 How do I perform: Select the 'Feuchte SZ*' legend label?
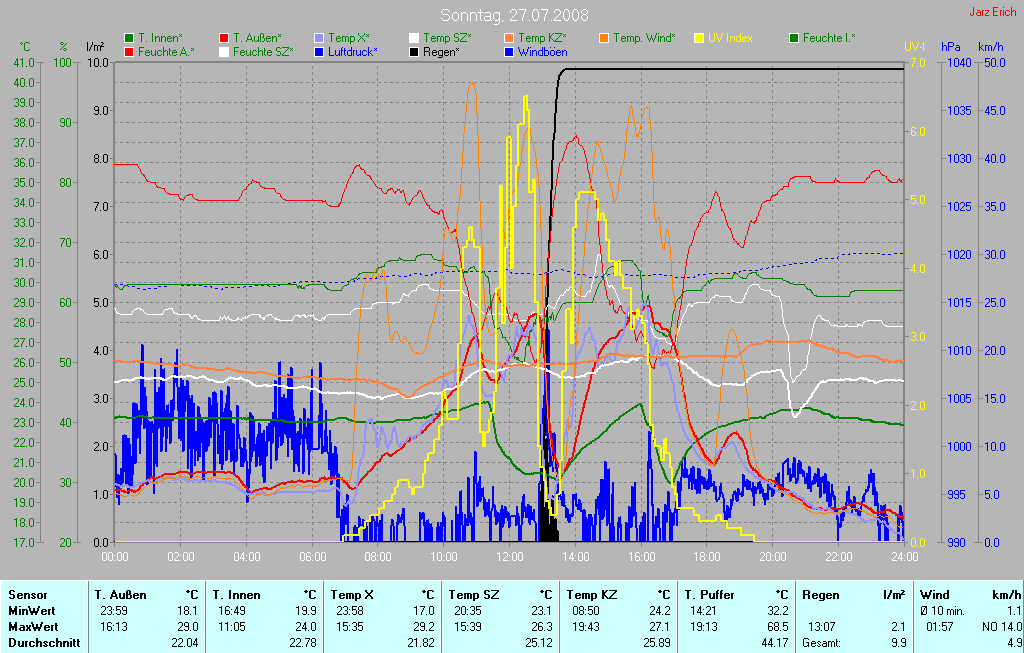pos(263,52)
